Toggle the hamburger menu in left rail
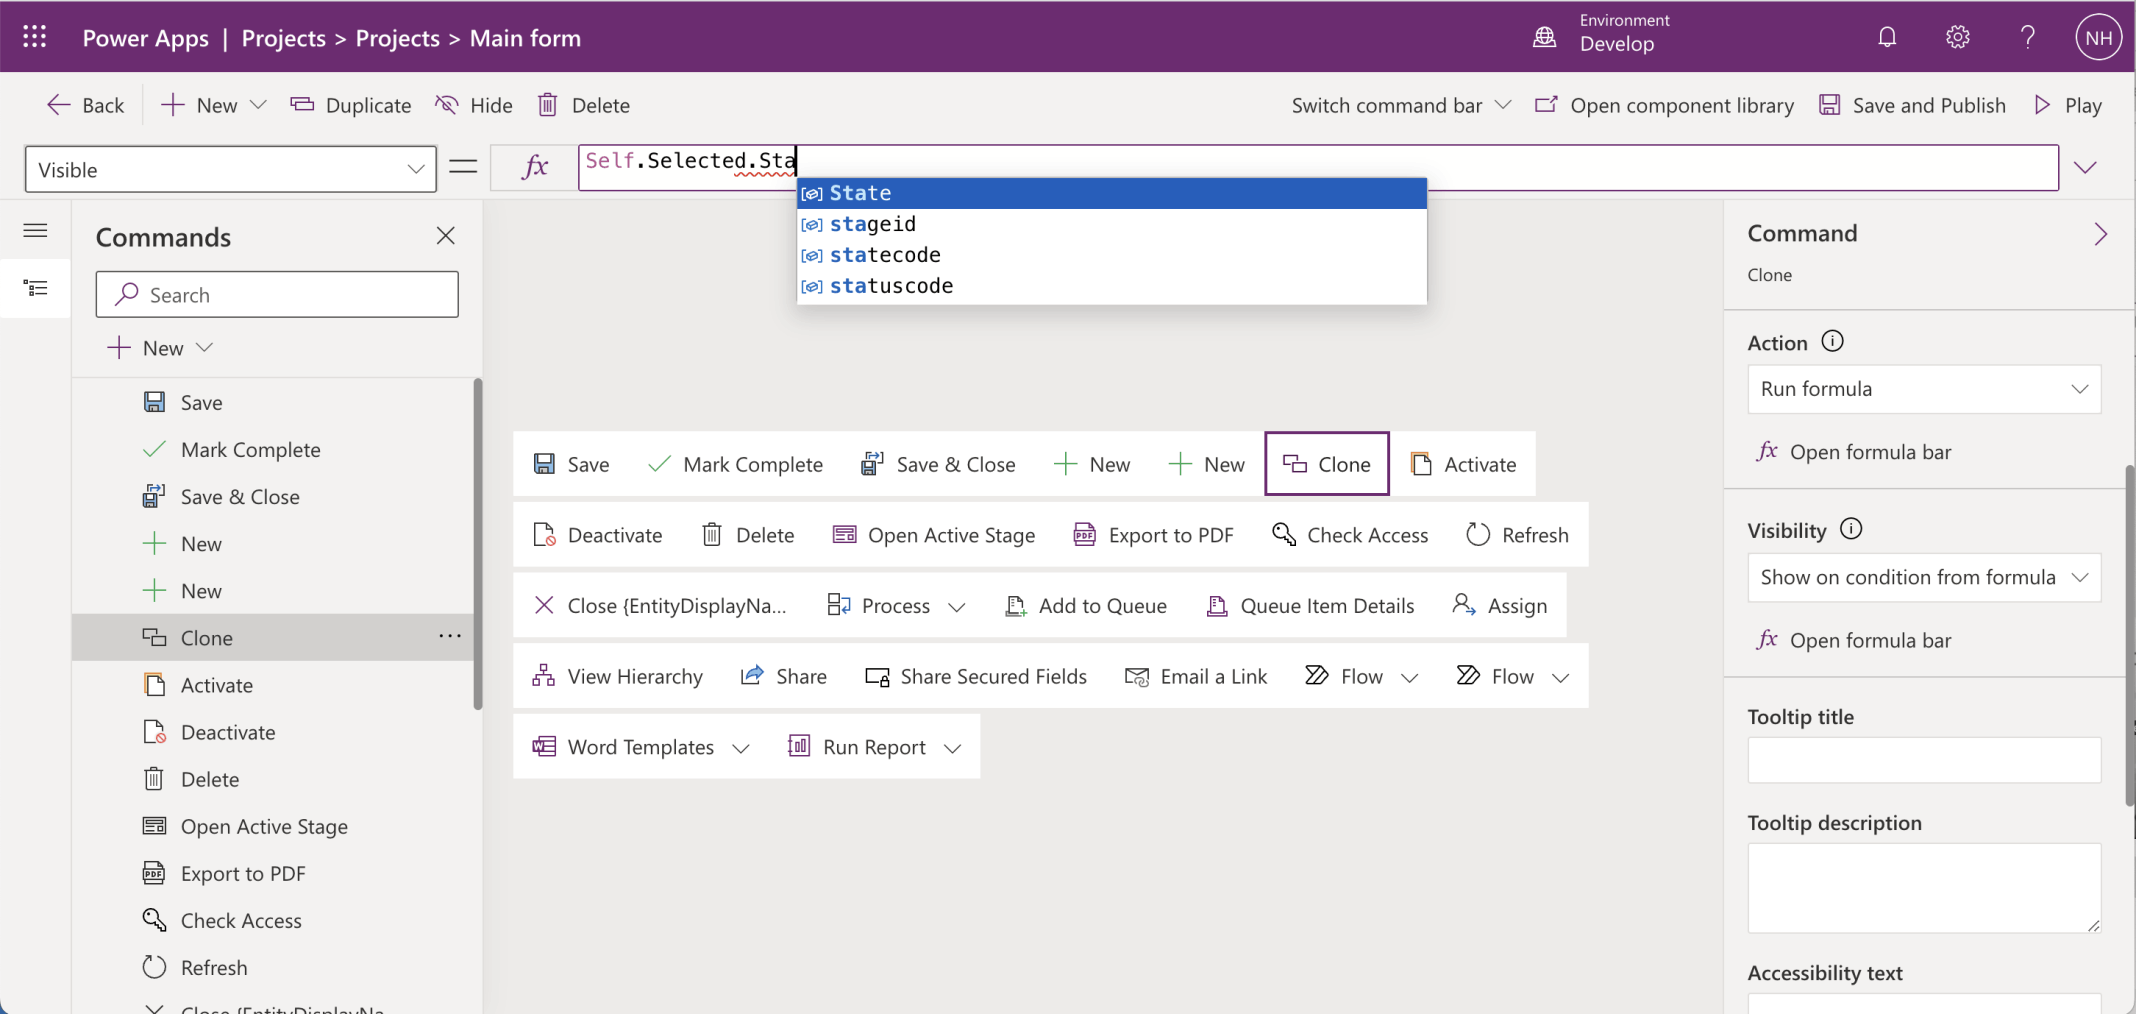This screenshot has width=2136, height=1014. 35,231
